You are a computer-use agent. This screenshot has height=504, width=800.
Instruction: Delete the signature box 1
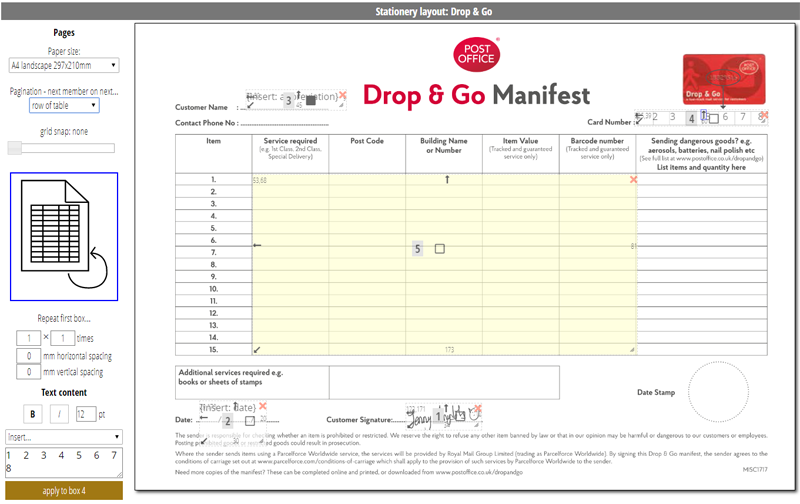coord(478,408)
